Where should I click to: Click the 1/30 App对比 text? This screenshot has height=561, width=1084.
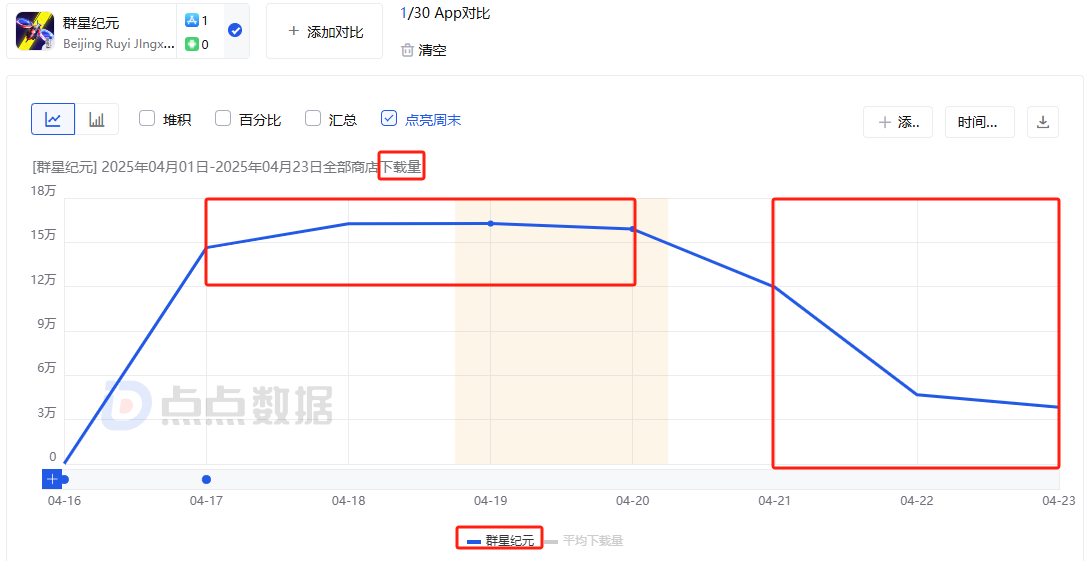pyautogui.click(x=445, y=13)
